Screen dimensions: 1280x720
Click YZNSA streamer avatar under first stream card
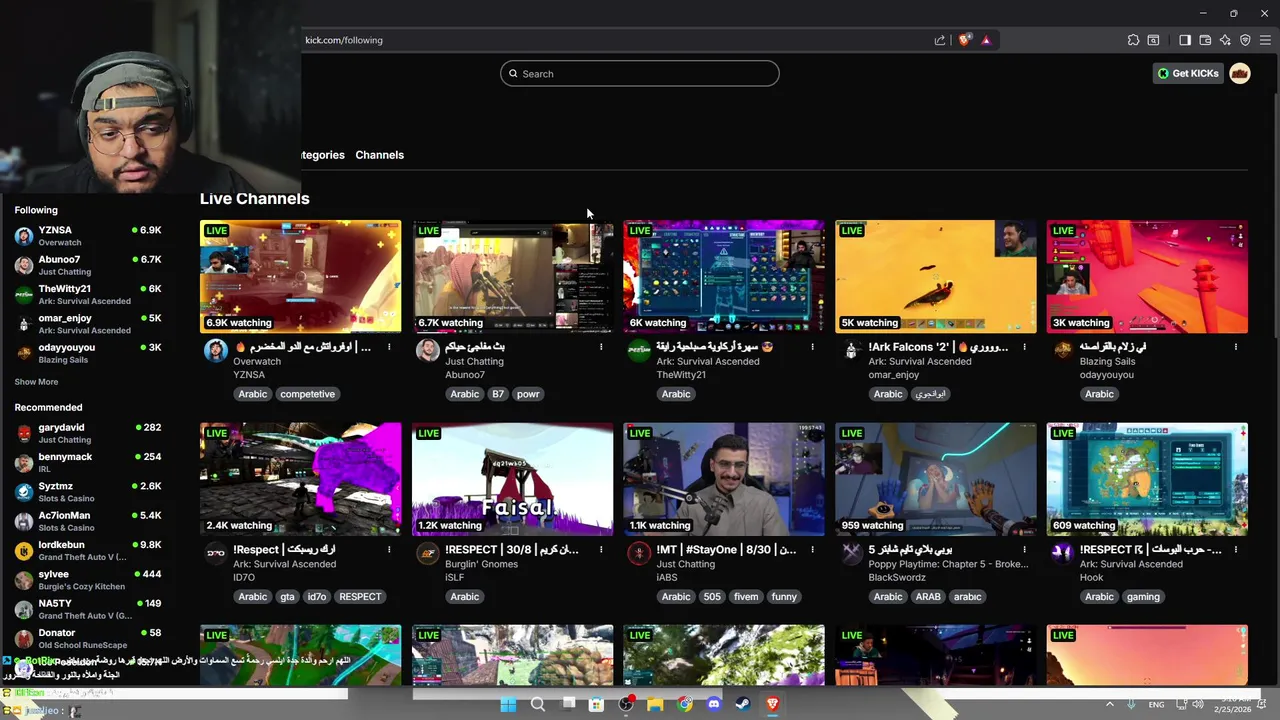(216, 349)
